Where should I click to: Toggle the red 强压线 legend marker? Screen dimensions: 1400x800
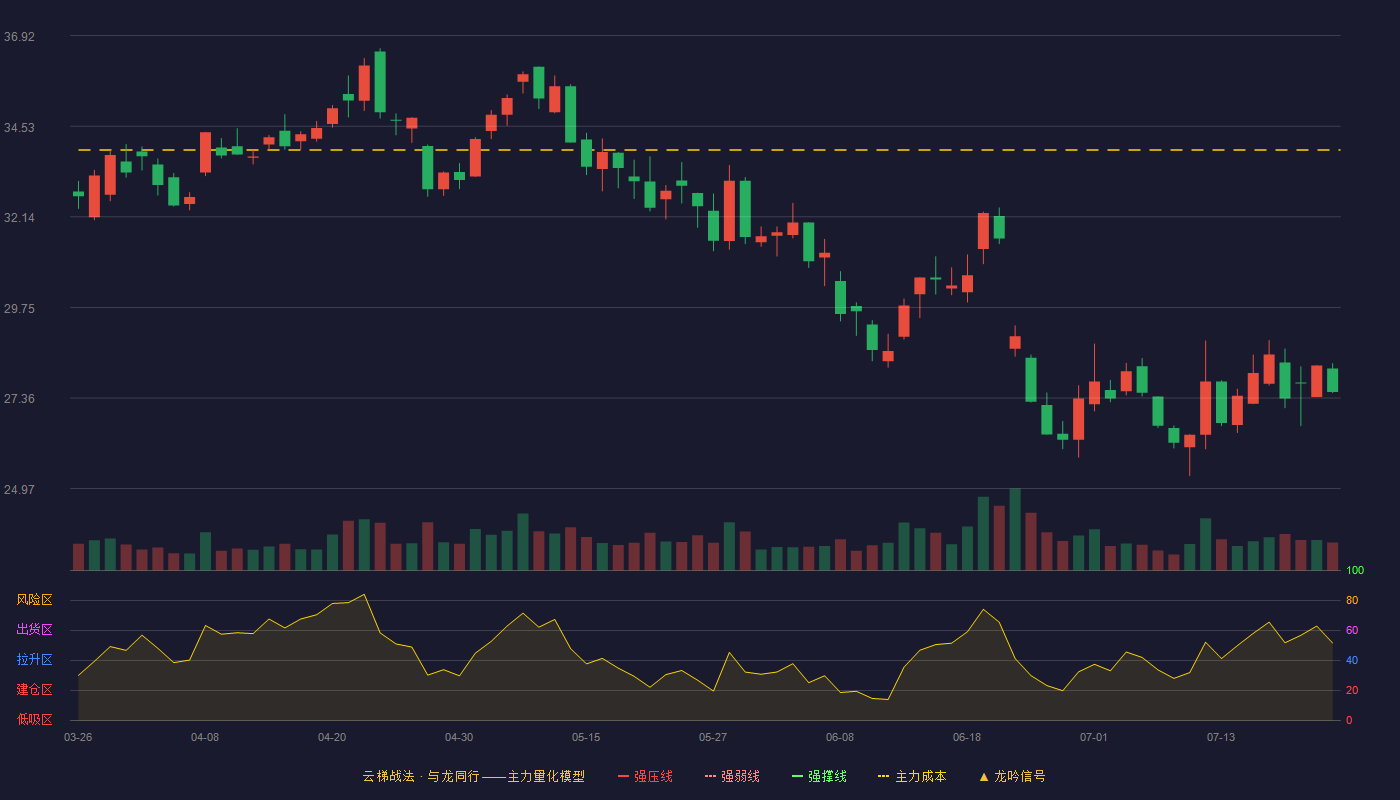[623, 776]
